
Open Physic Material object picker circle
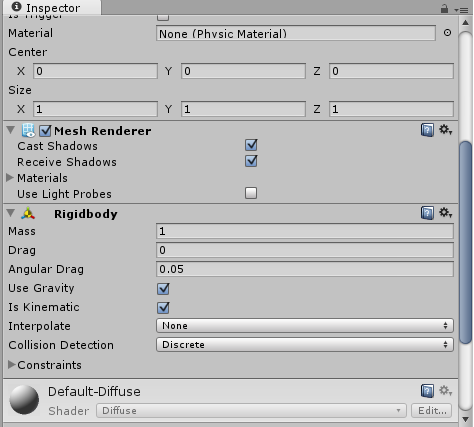point(447,33)
